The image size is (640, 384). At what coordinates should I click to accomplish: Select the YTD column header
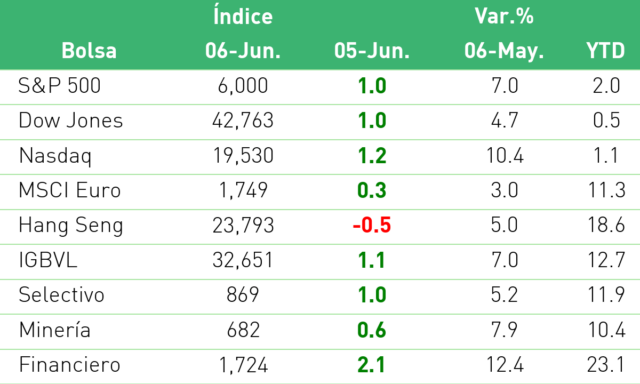click(x=606, y=51)
